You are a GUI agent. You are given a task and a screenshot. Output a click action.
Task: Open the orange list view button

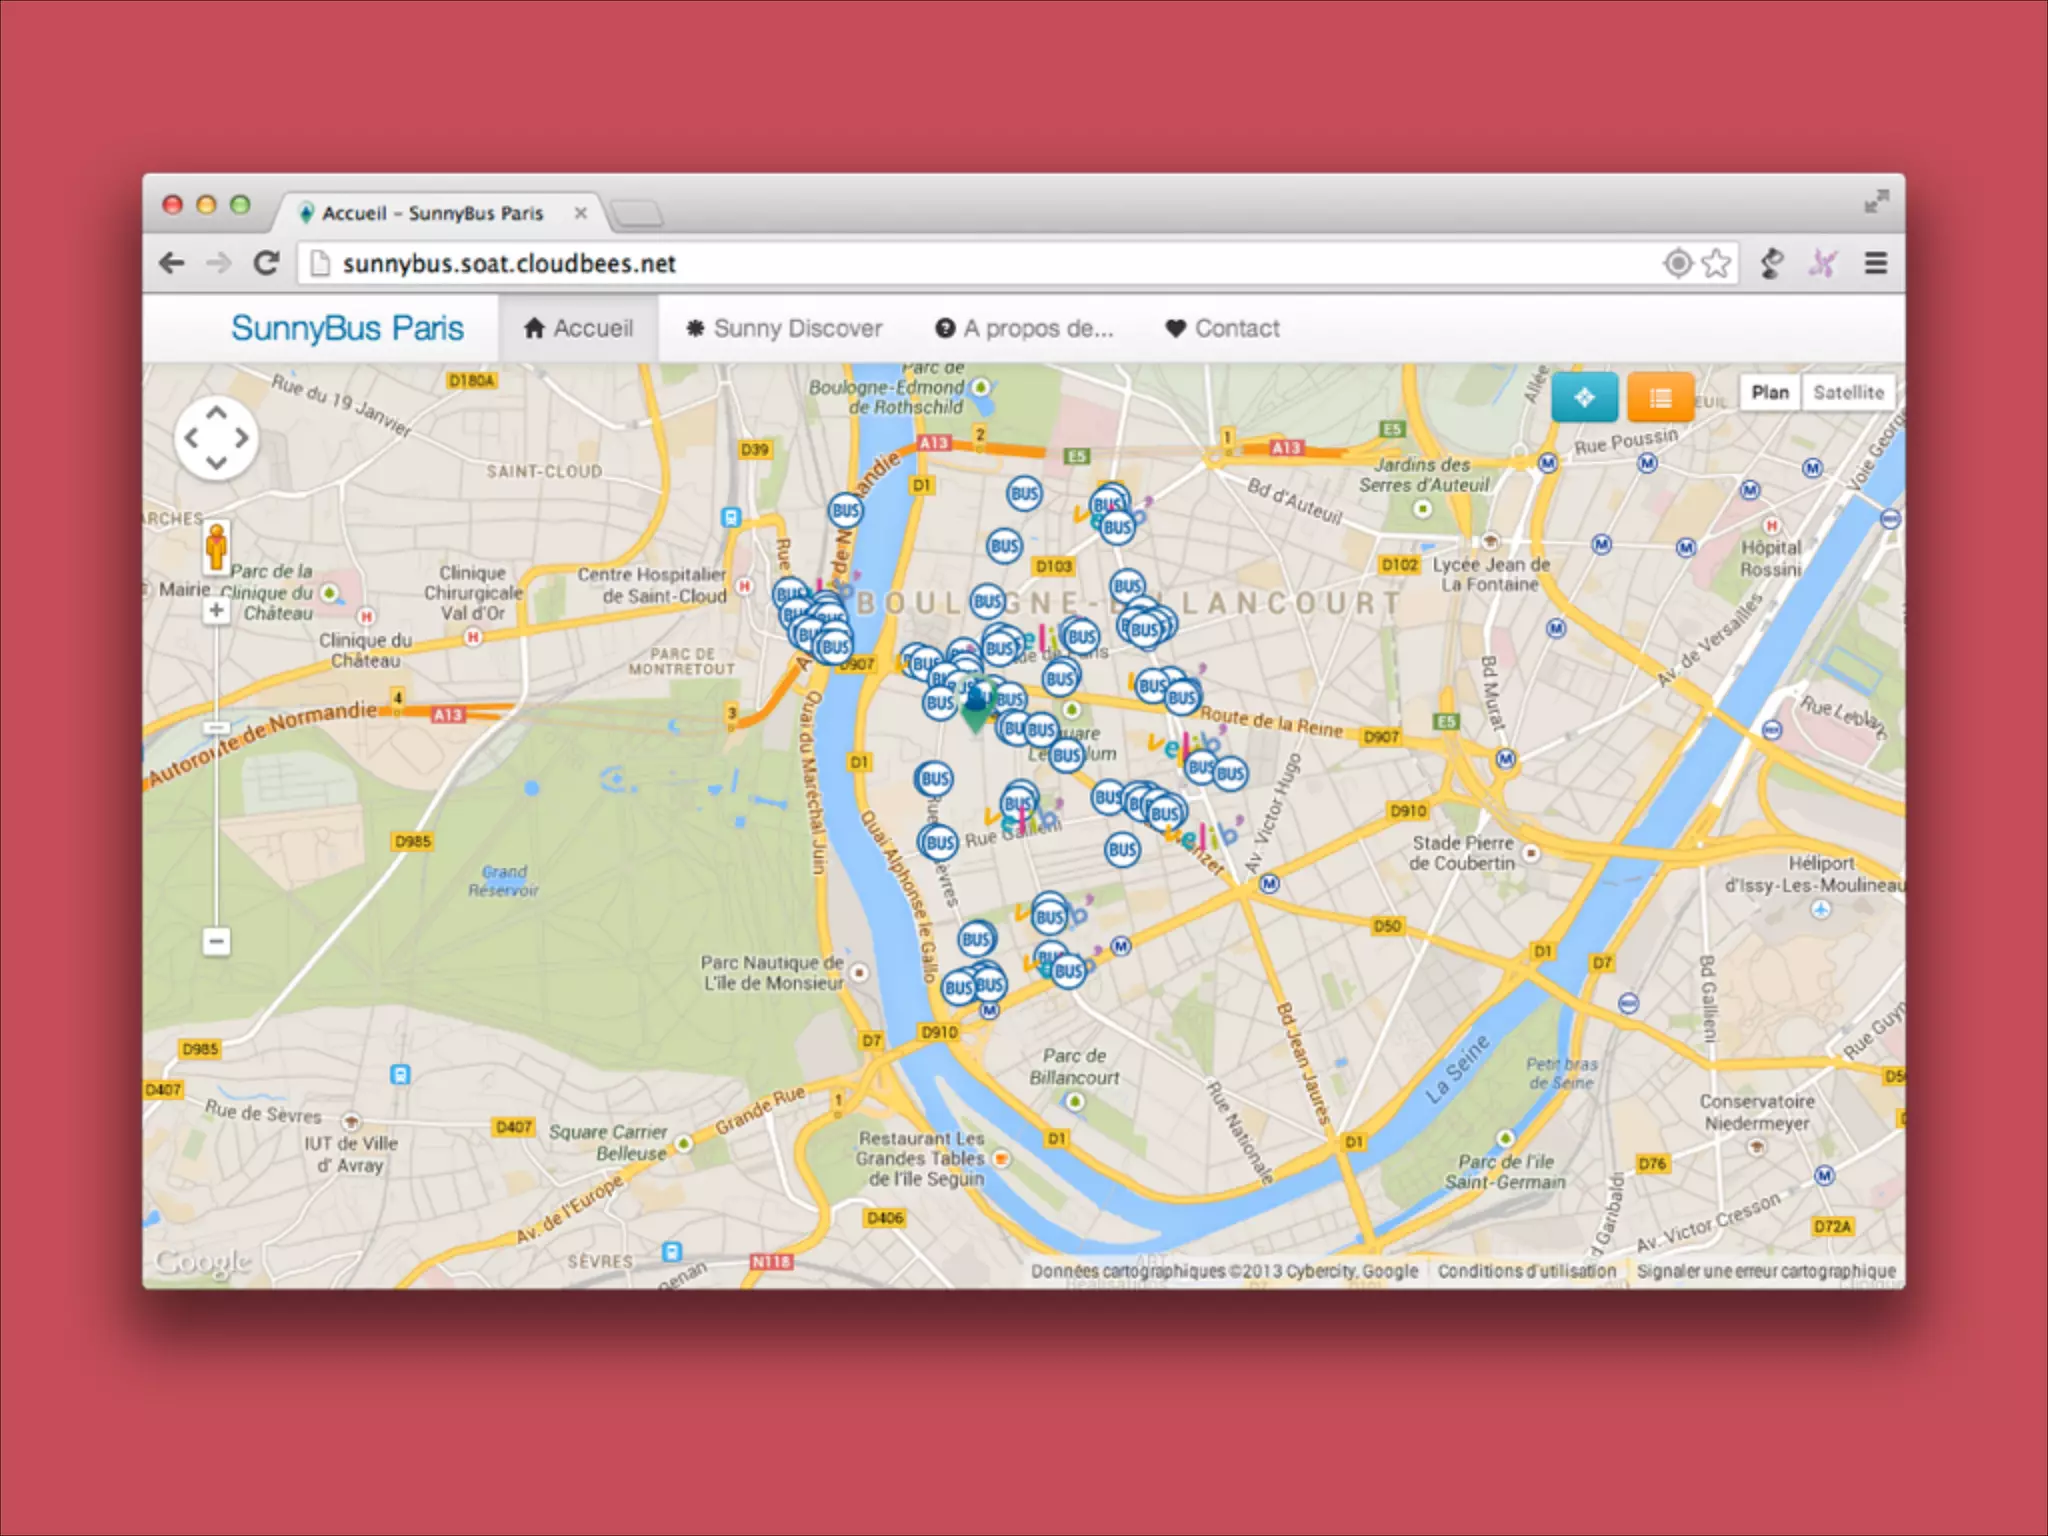coord(1660,398)
